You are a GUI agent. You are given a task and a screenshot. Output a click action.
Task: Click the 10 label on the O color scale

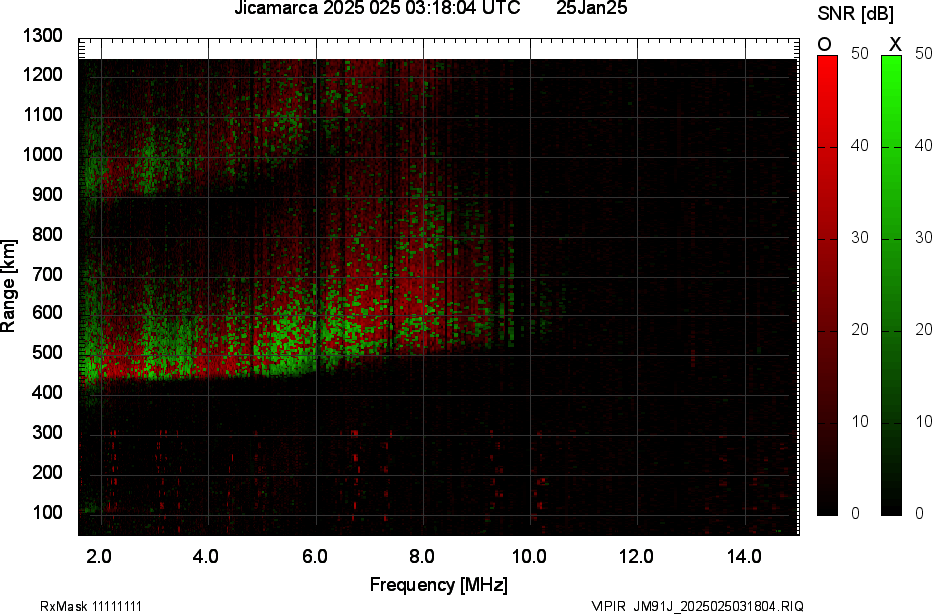[860, 421]
